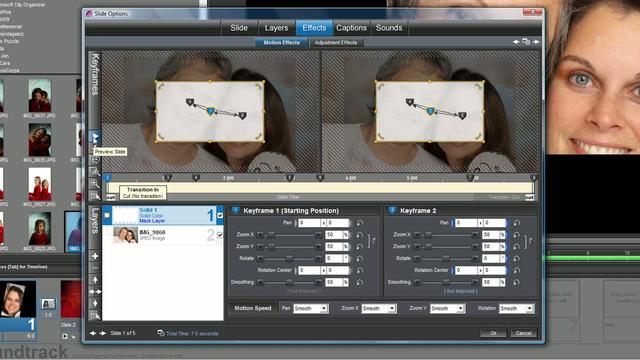Screen dimensions: 640x360
Task: Reset Keyframe 1 Rotation Center value
Action: tap(359, 270)
